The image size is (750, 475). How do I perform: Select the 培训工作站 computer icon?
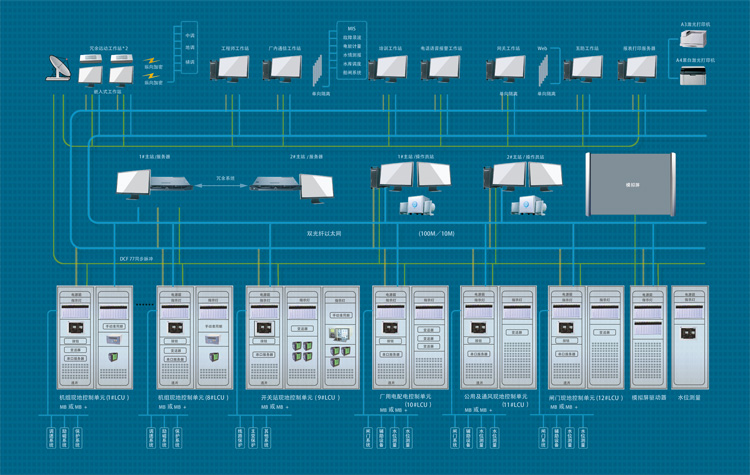coord(387,68)
